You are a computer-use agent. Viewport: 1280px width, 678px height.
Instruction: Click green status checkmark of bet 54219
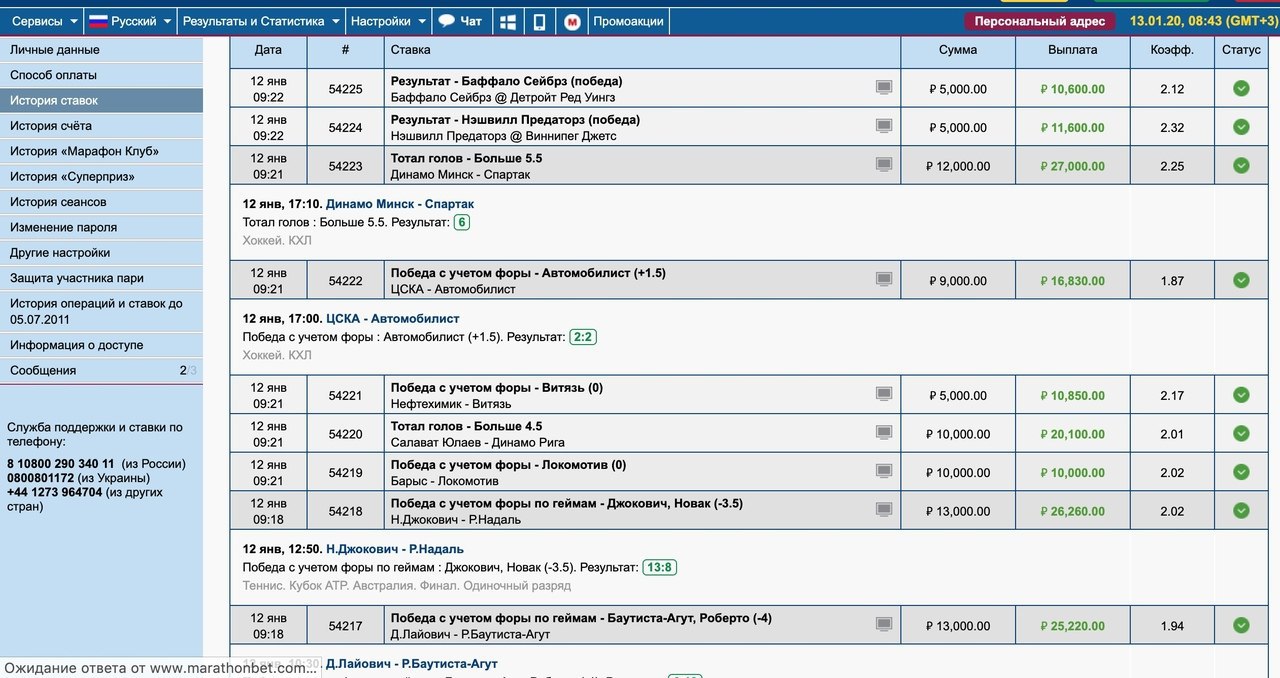[1241, 472]
